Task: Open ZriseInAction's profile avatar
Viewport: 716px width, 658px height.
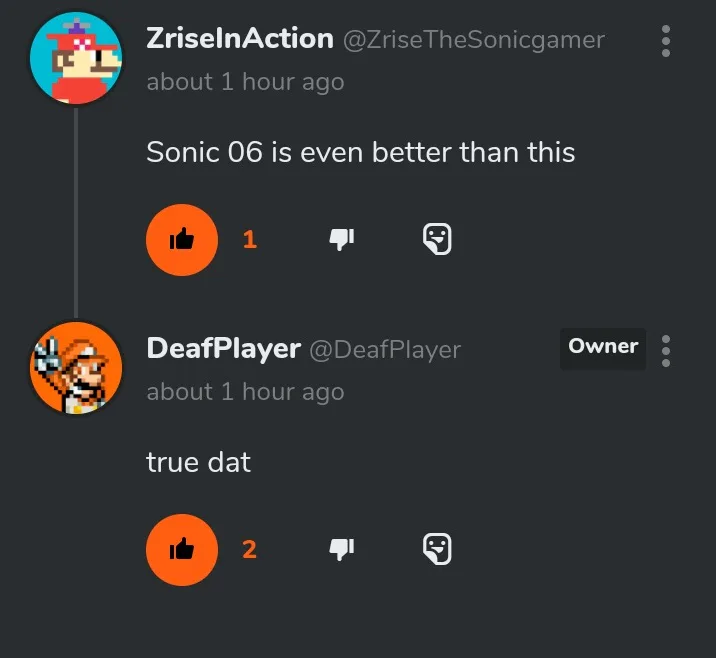Action: coord(76,60)
